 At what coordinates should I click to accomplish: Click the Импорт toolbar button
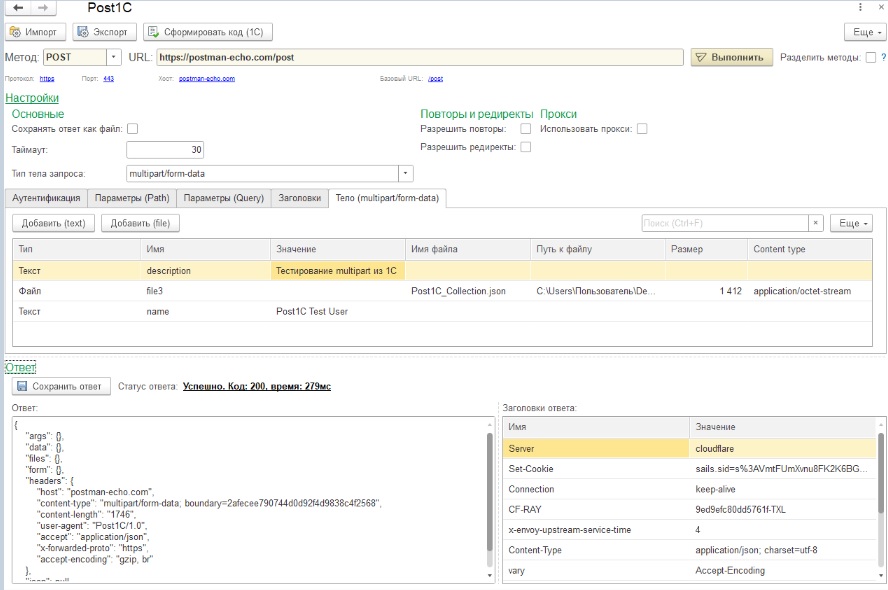coord(36,32)
